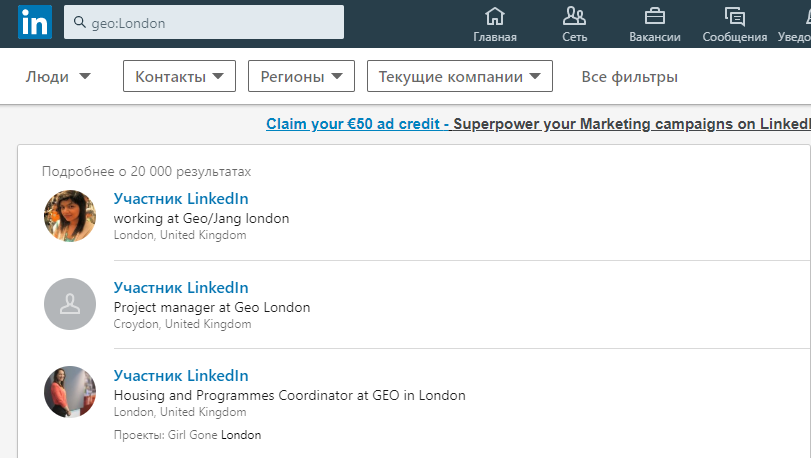The image size is (811, 458).
Task: Open the notifications bell icon
Action: [x=803, y=16]
